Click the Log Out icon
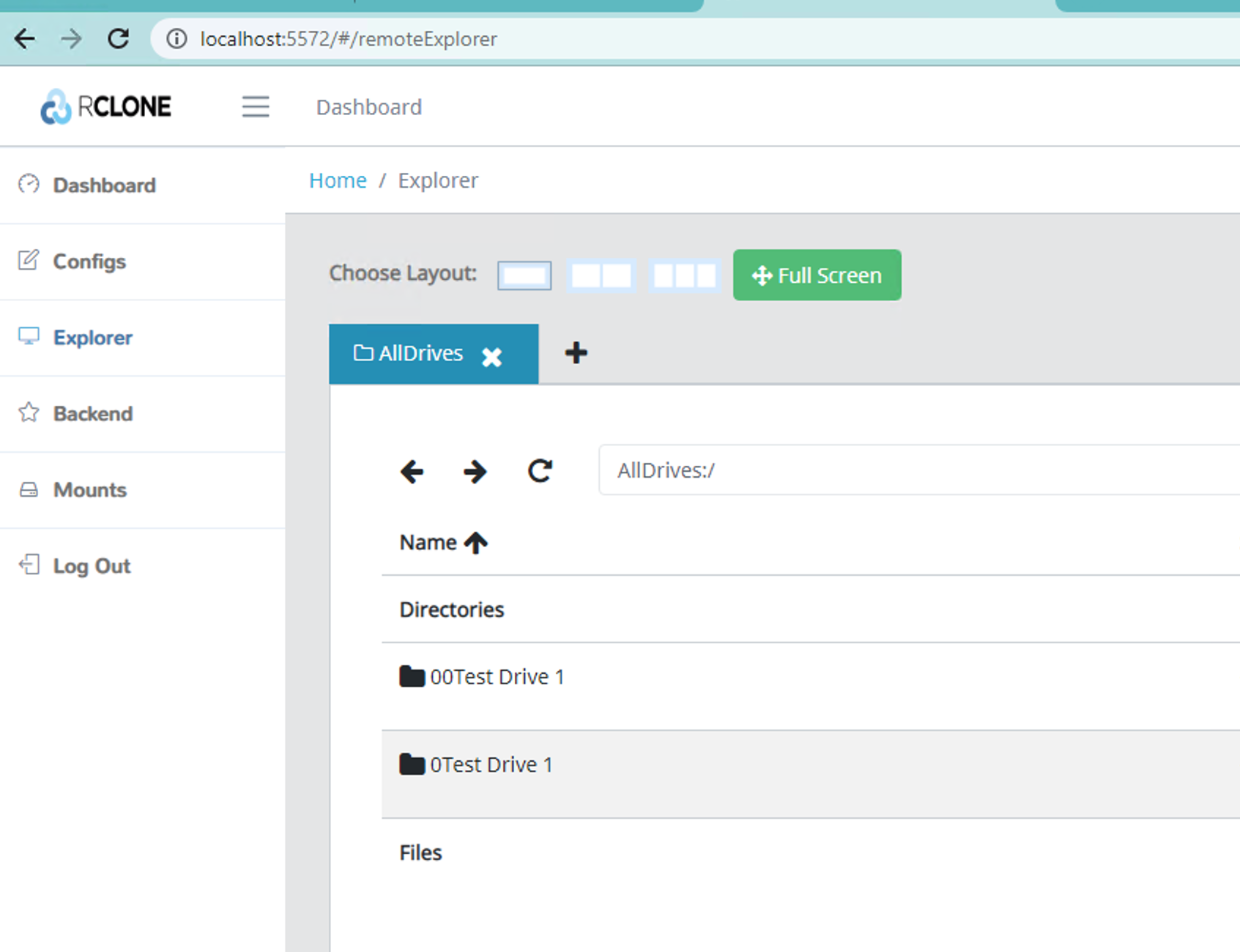Viewport: 1240px width, 952px height. pyautogui.click(x=27, y=565)
